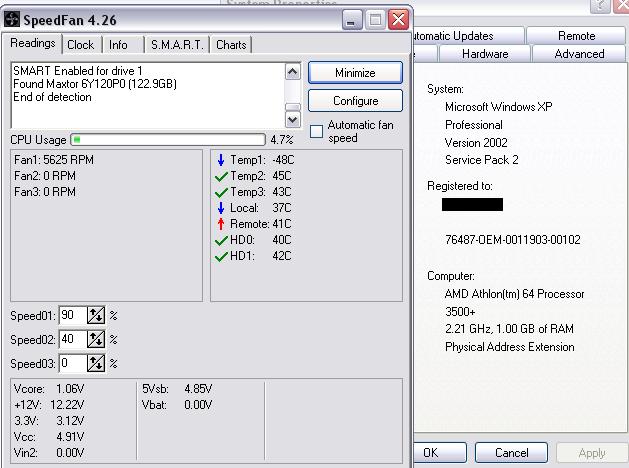This screenshot has height=468, width=629.
Task: Click the product ID 76487-OEM-0011903-00102
Action: click(513, 240)
